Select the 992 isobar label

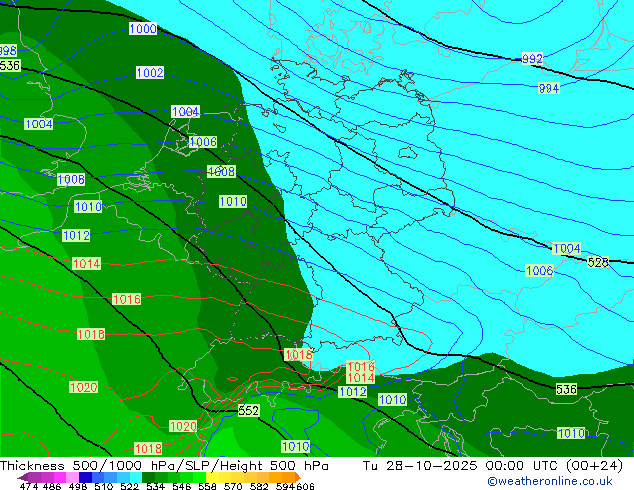(x=532, y=59)
